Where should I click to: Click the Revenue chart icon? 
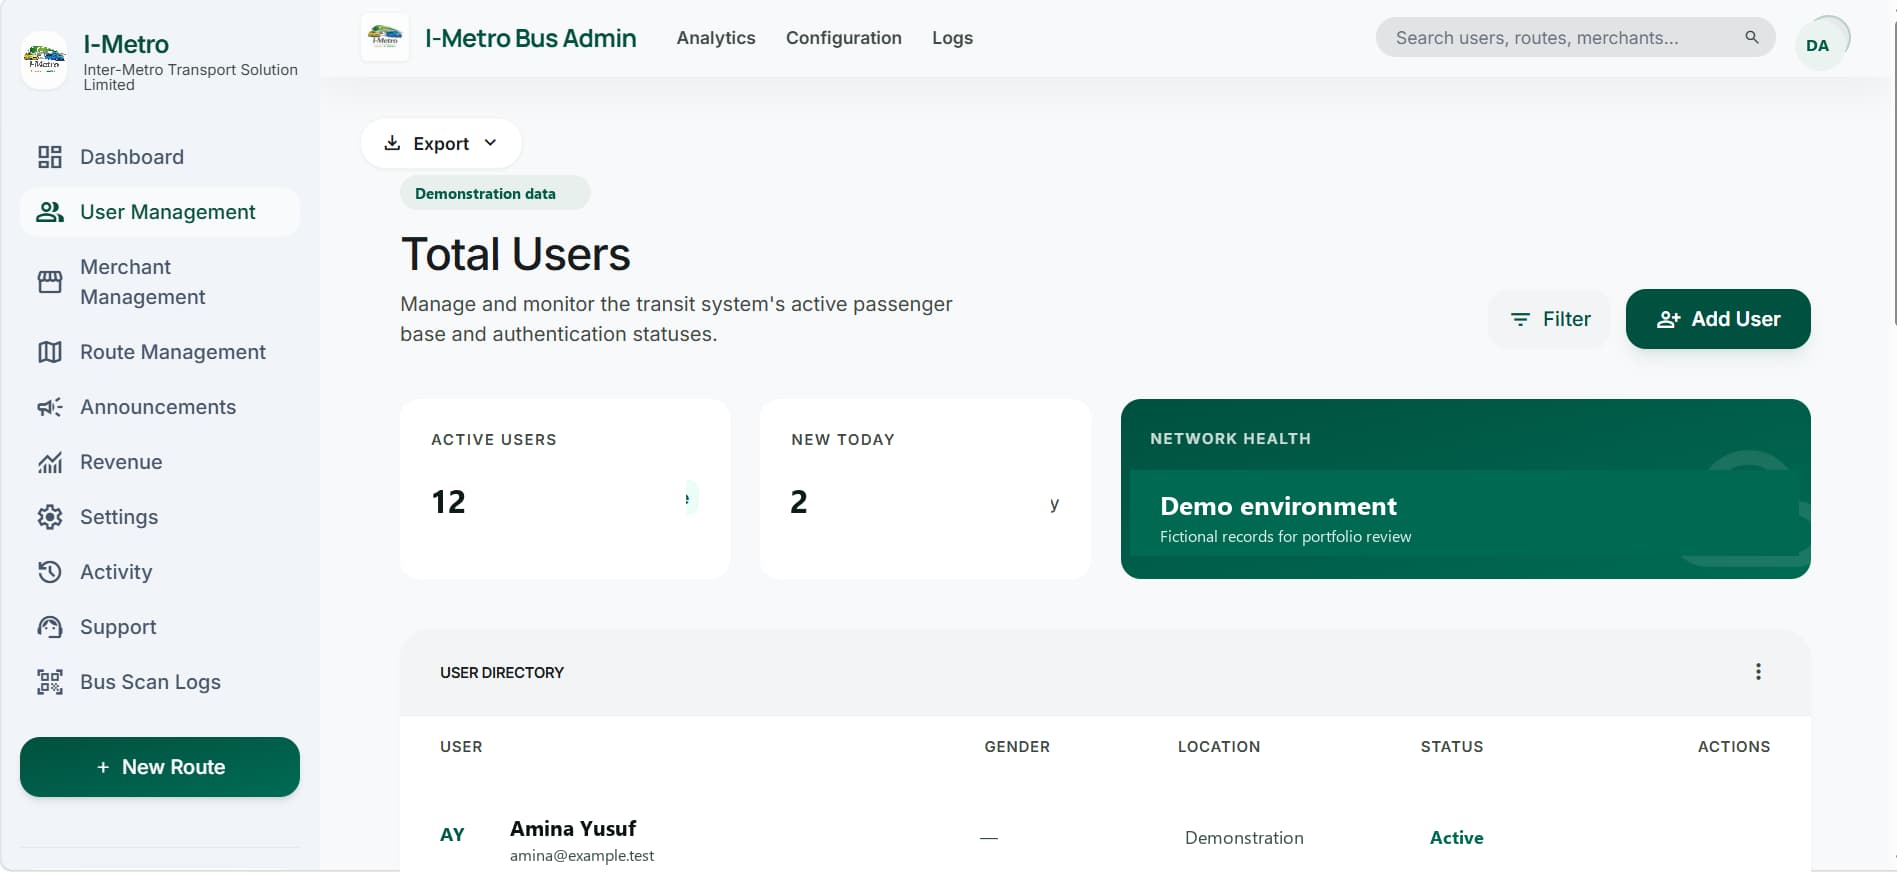pos(50,462)
